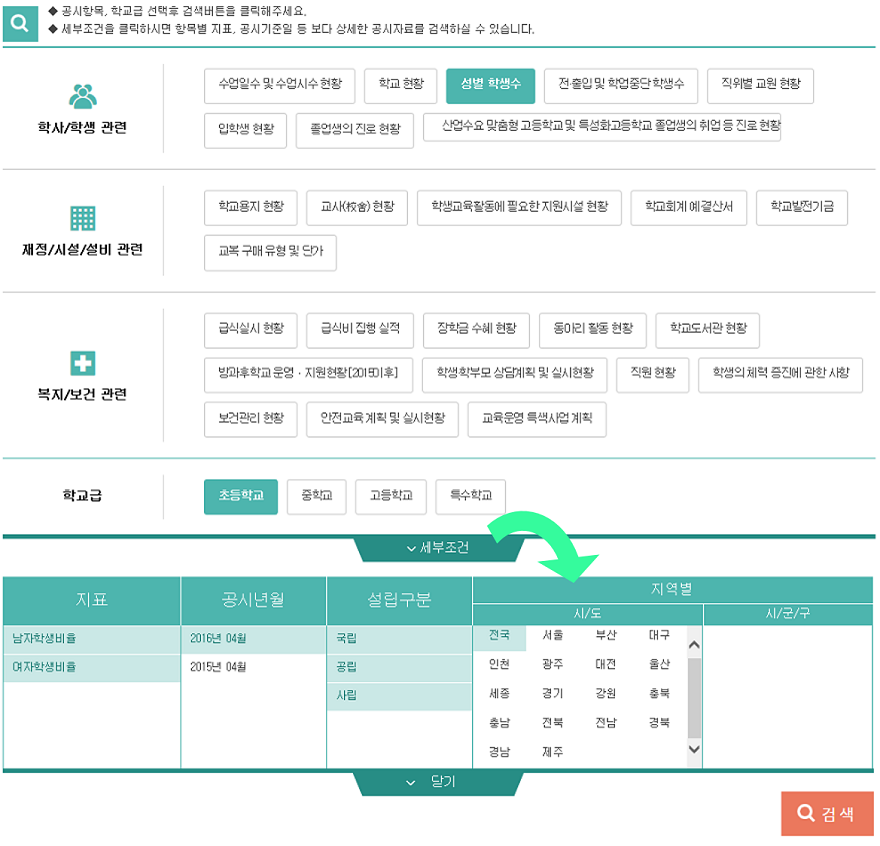Click the magnifier search icon at top
Viewport: 880px width, 846px height.
20,24
